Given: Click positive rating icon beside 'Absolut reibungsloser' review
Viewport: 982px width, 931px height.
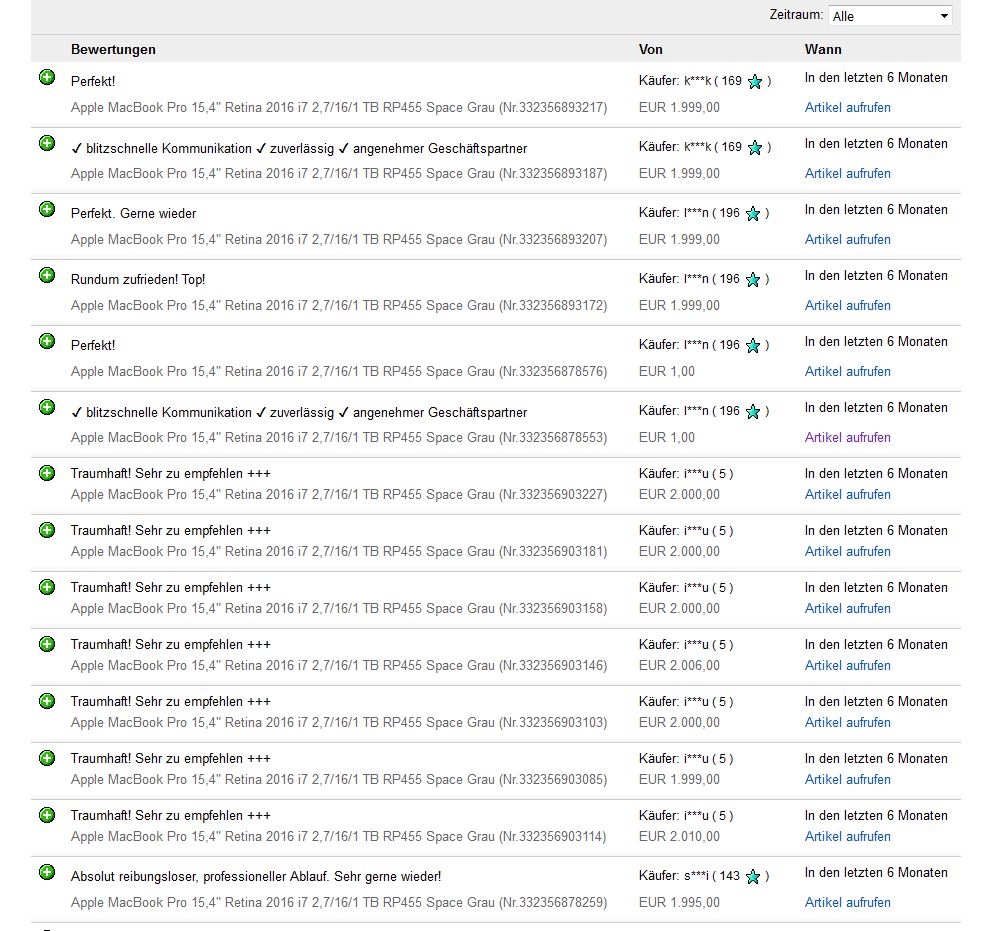Looking at the screenshot, I should click(47, 872).
